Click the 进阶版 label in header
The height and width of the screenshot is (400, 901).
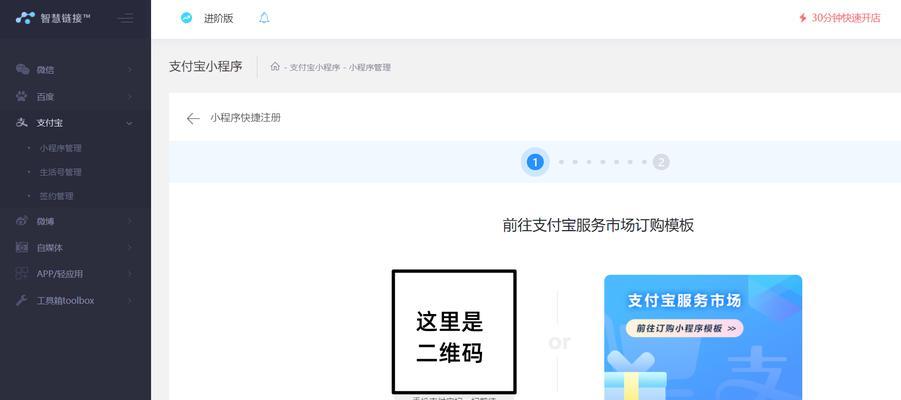[218, 18]
